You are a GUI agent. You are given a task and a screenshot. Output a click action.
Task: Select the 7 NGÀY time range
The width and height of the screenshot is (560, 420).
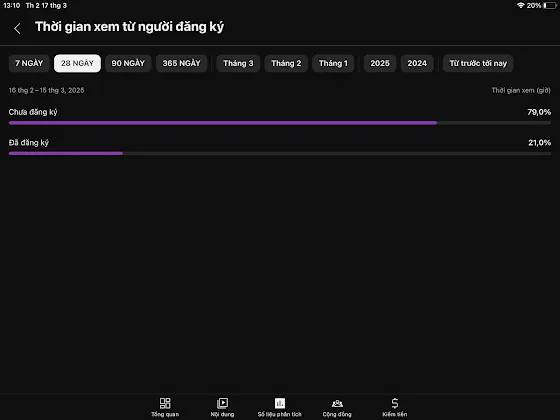[x=29, y=63]
